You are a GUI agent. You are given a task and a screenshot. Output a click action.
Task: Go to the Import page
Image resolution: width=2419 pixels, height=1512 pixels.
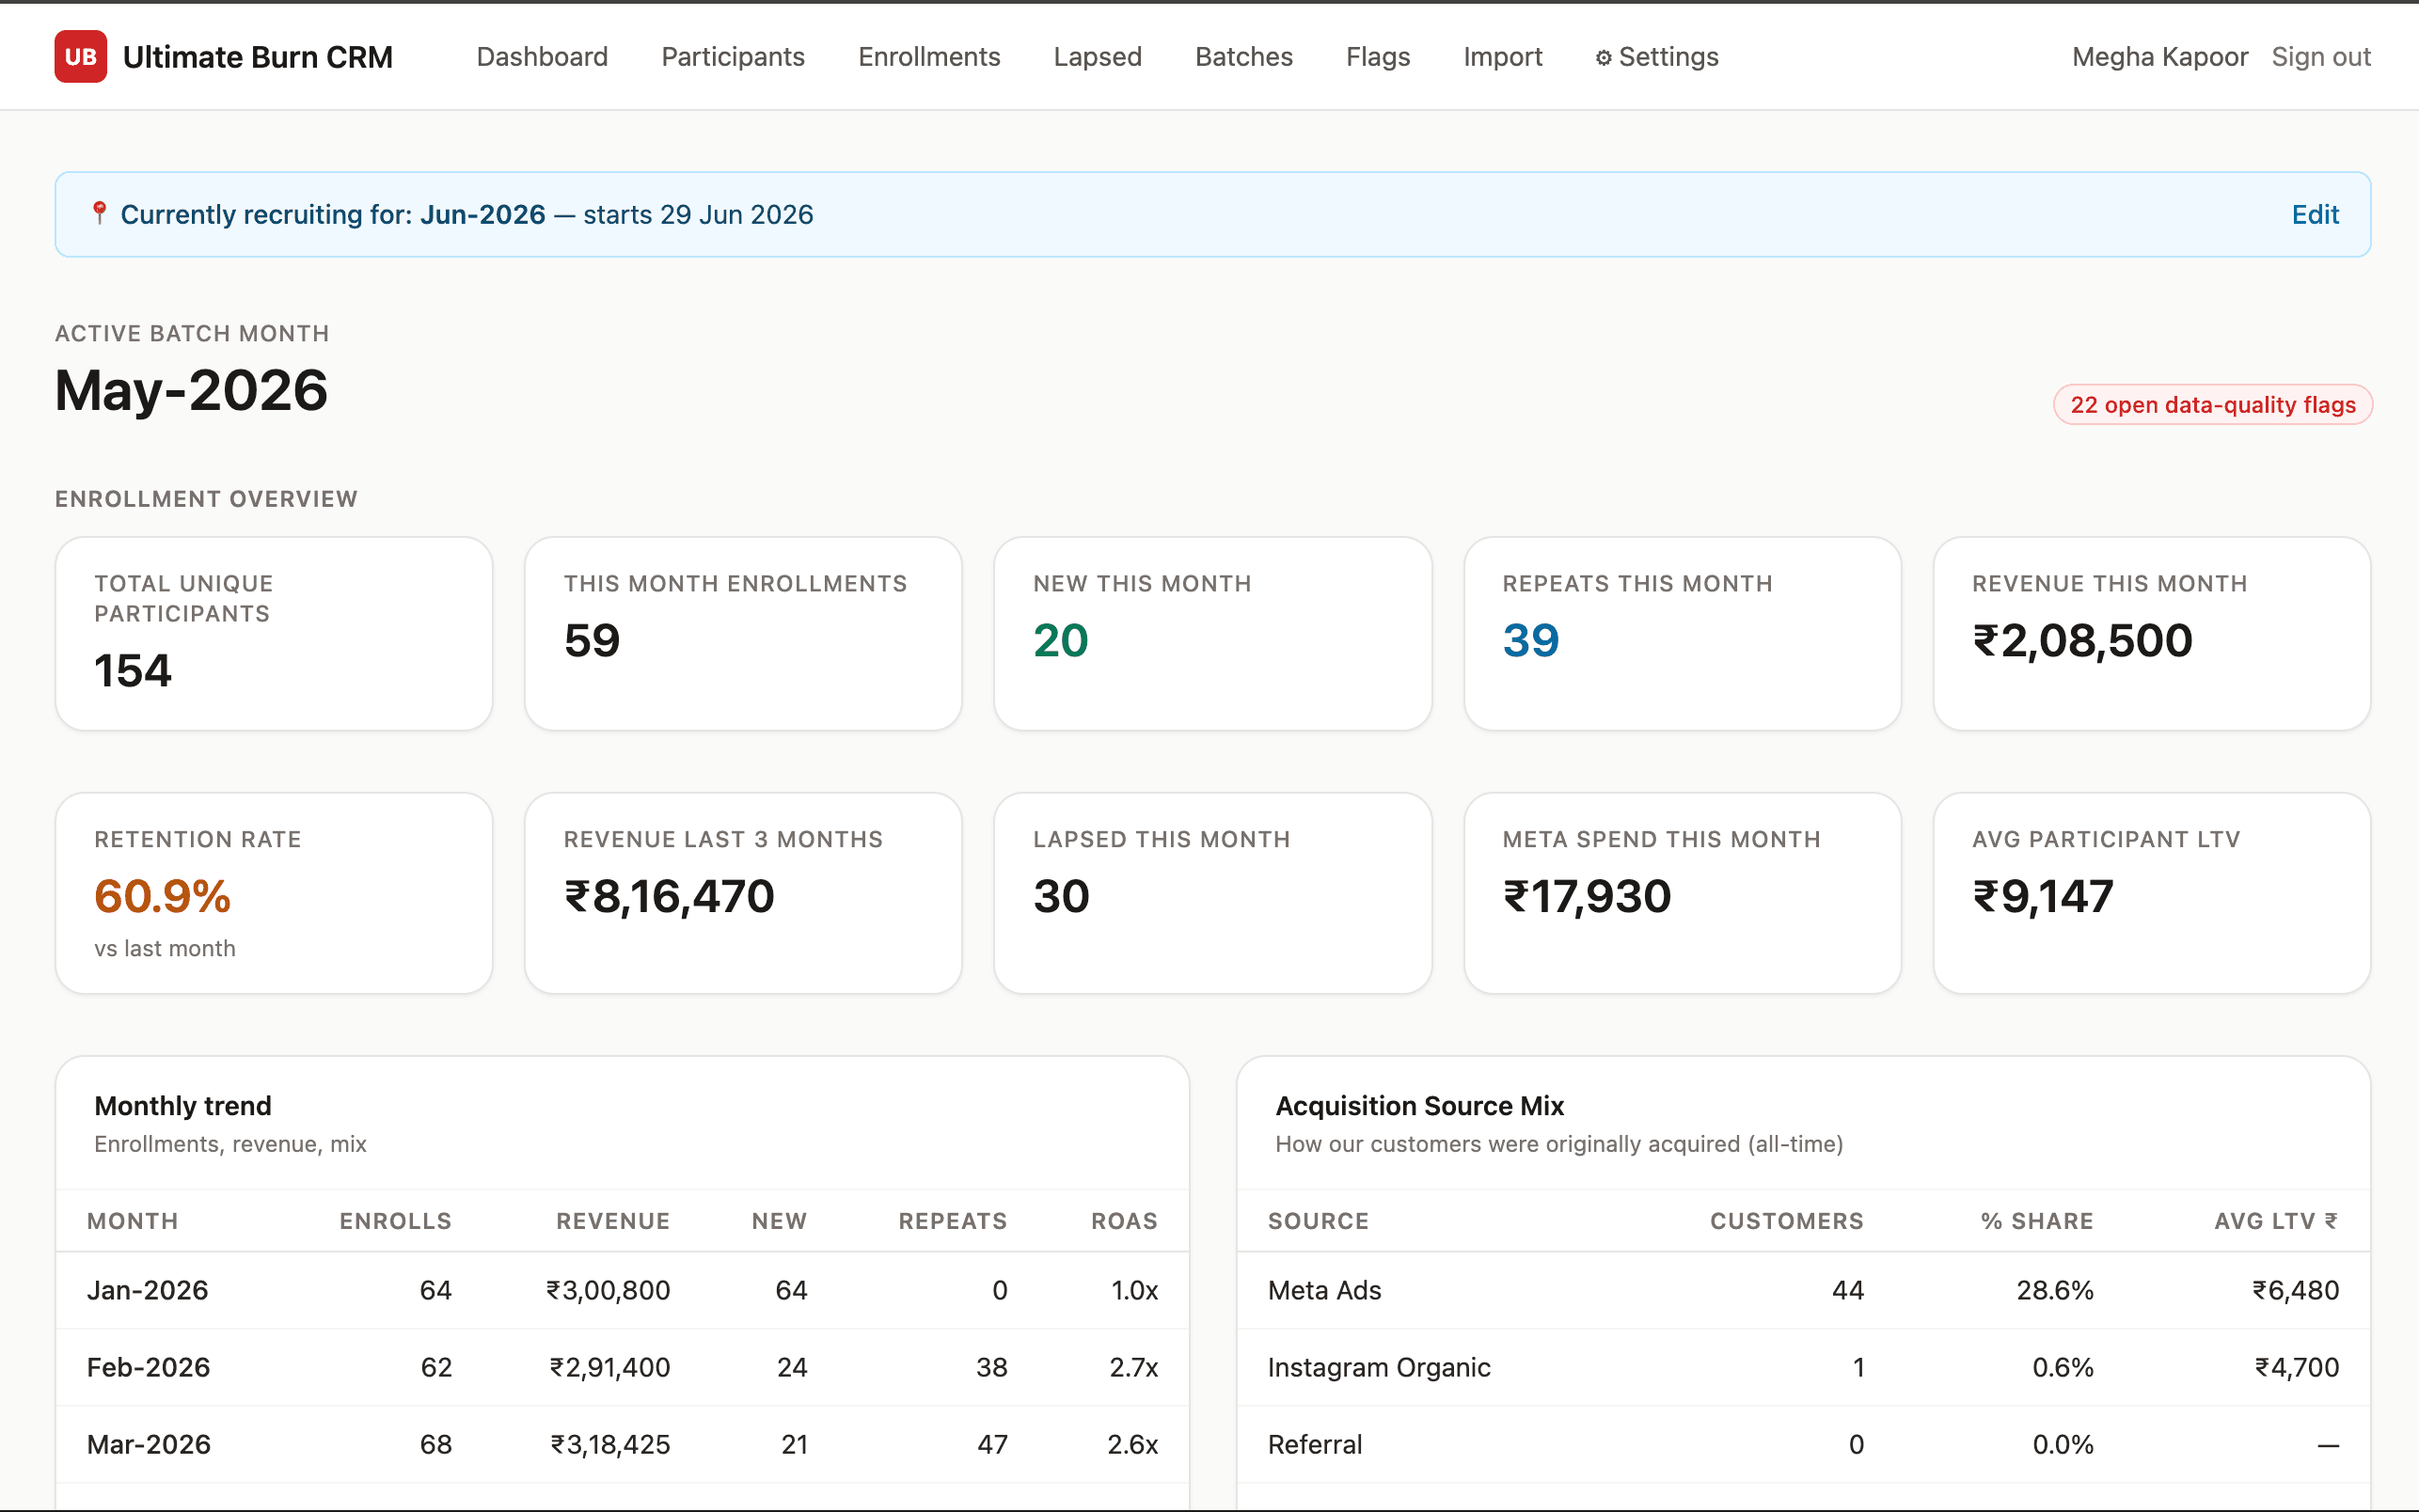pyautogui.click(x=1503, y=57)
